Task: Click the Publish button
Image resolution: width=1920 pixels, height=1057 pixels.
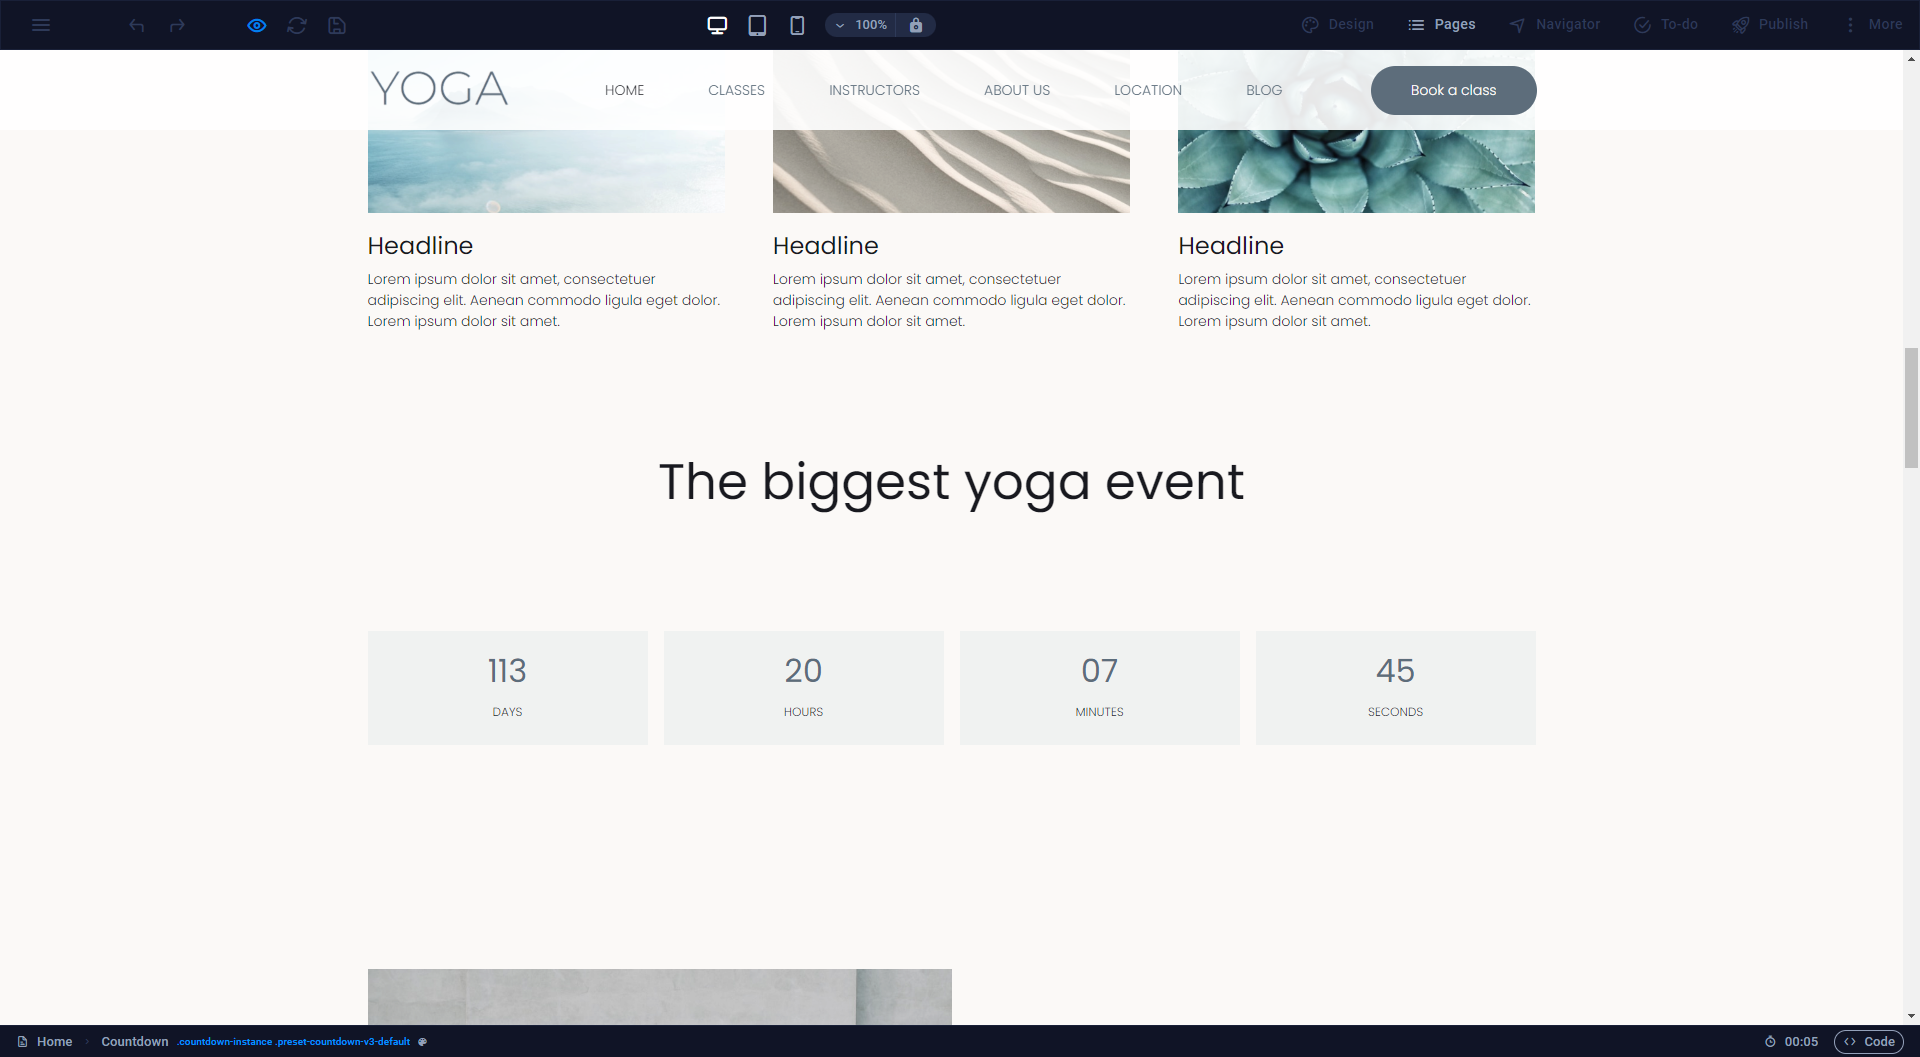Action: tap(1770, 25)
